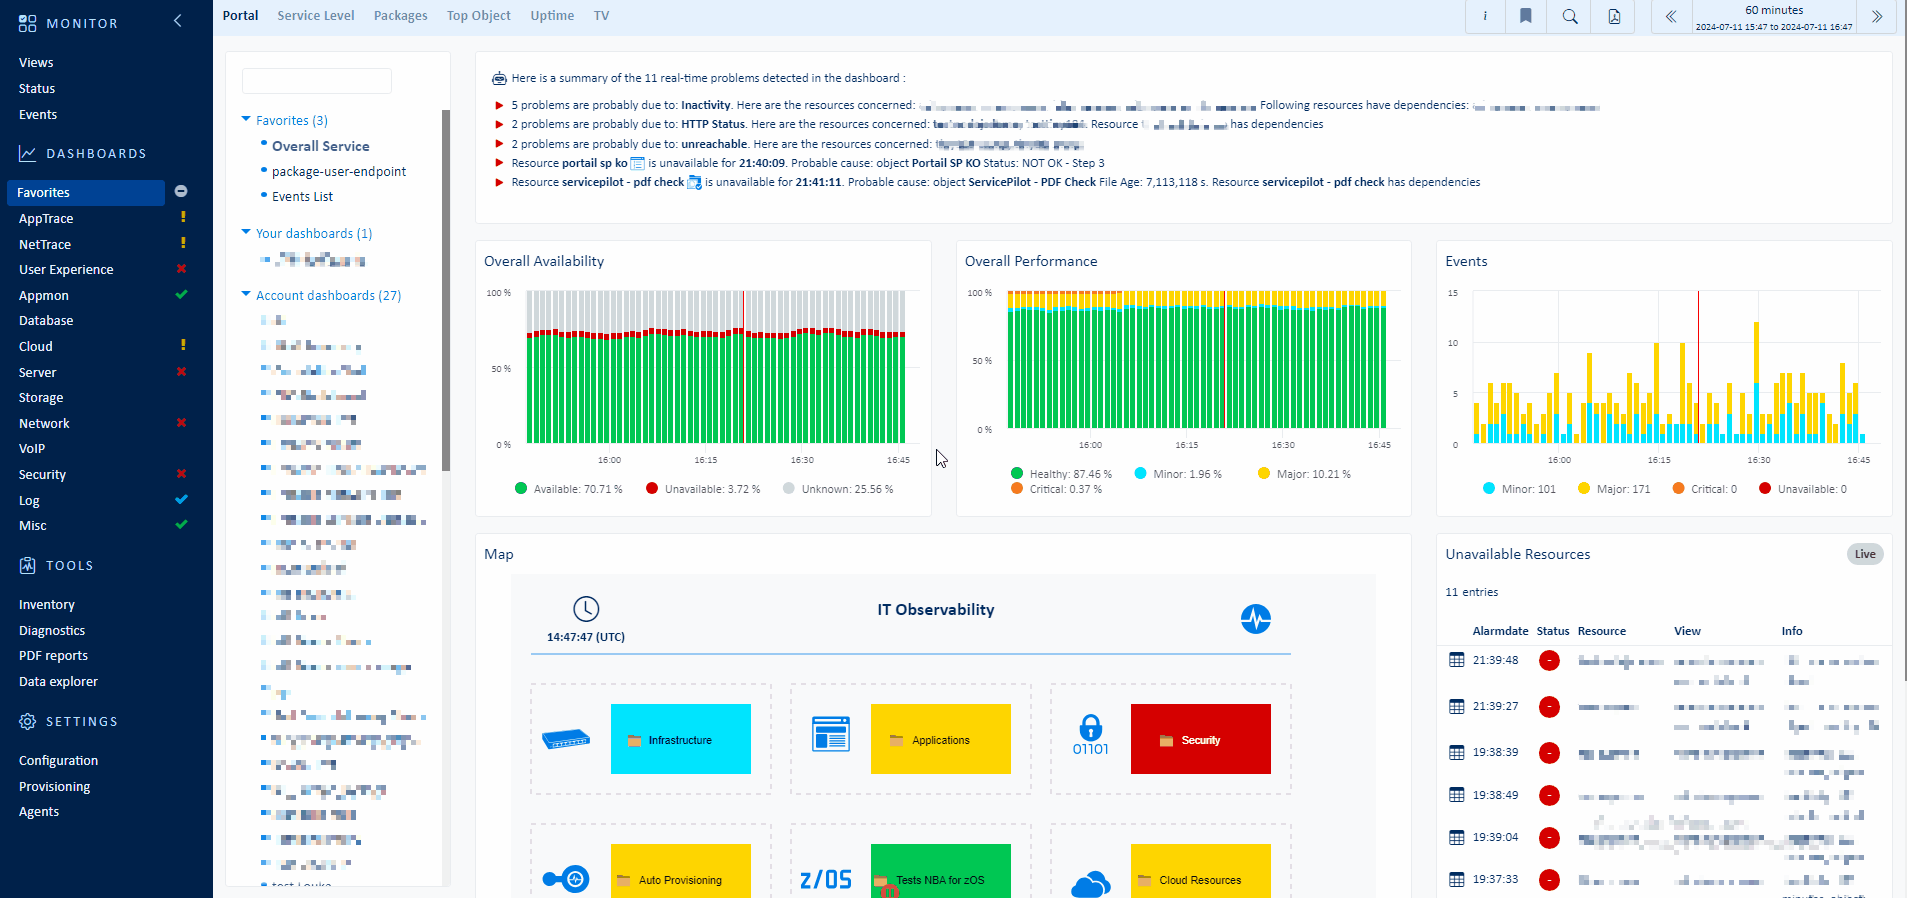
Task: Toggle the Major: 171 events legend
Action: [x=1614, y=489]
